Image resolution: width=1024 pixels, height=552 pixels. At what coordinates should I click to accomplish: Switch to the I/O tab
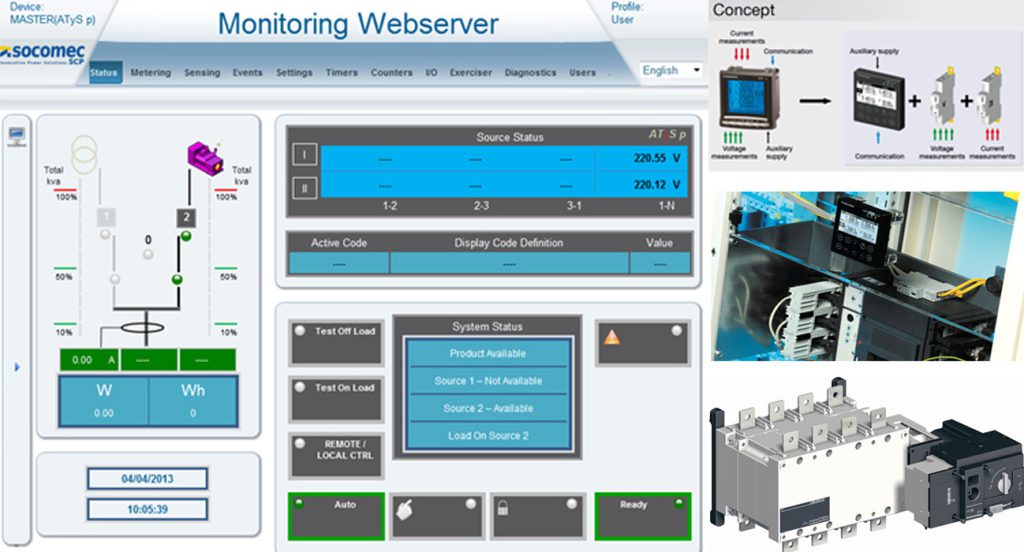tap(432, 73)
